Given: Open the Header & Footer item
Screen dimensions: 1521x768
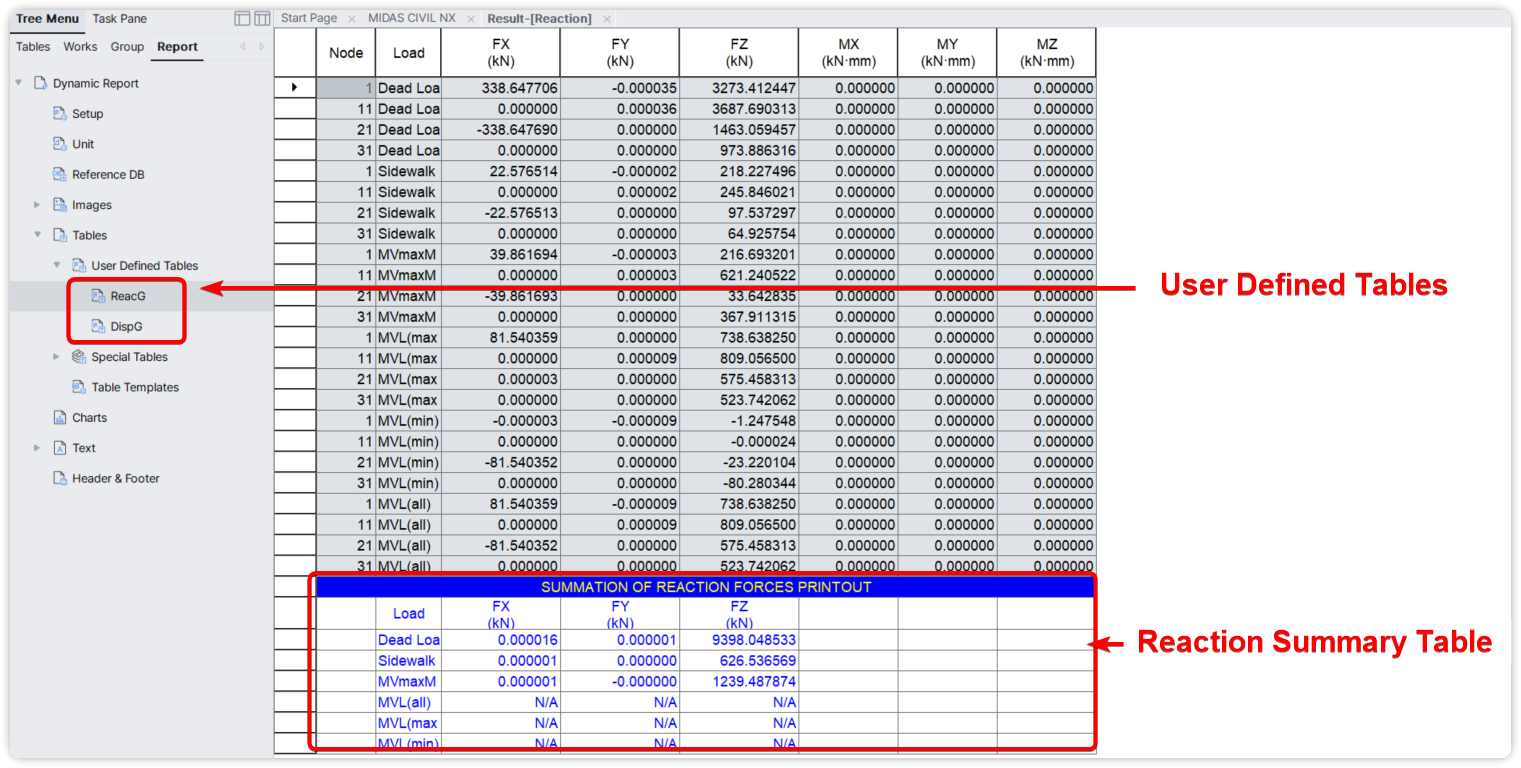Looking at the screenshot, I should (x=115, y=478).
